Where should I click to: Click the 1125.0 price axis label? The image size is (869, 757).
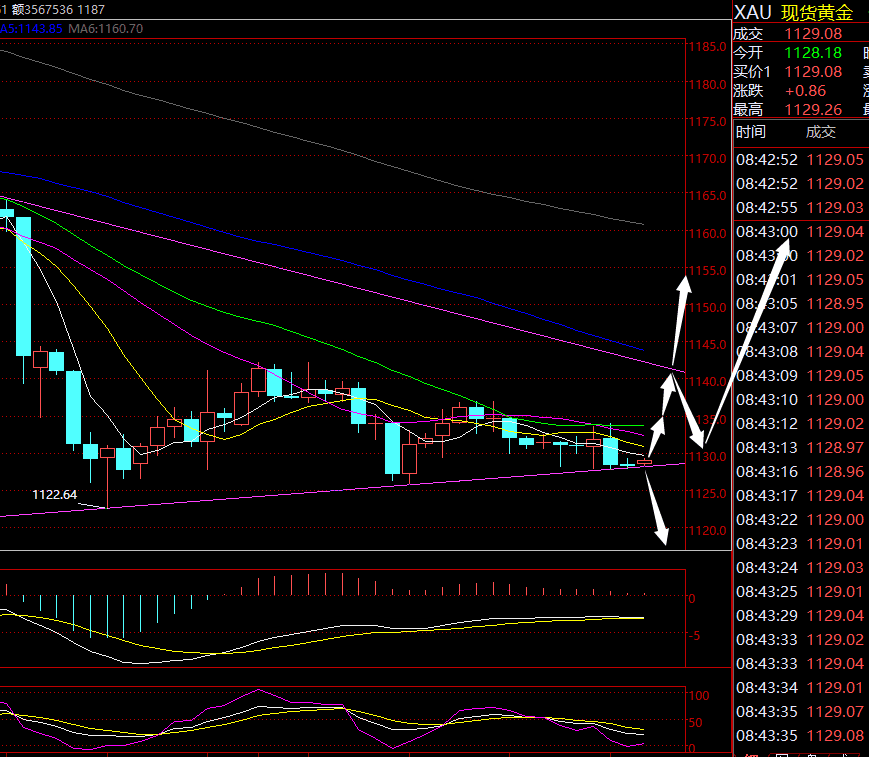(x=707, y=493)
